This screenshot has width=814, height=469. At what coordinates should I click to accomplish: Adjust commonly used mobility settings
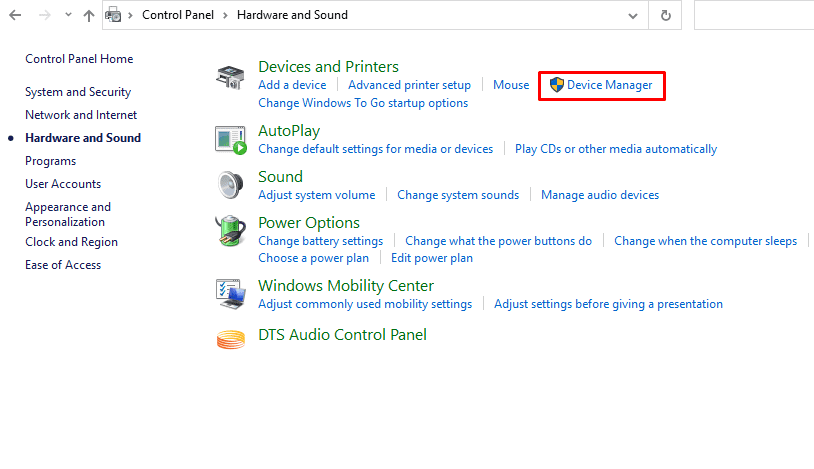[x=365, y=304]
